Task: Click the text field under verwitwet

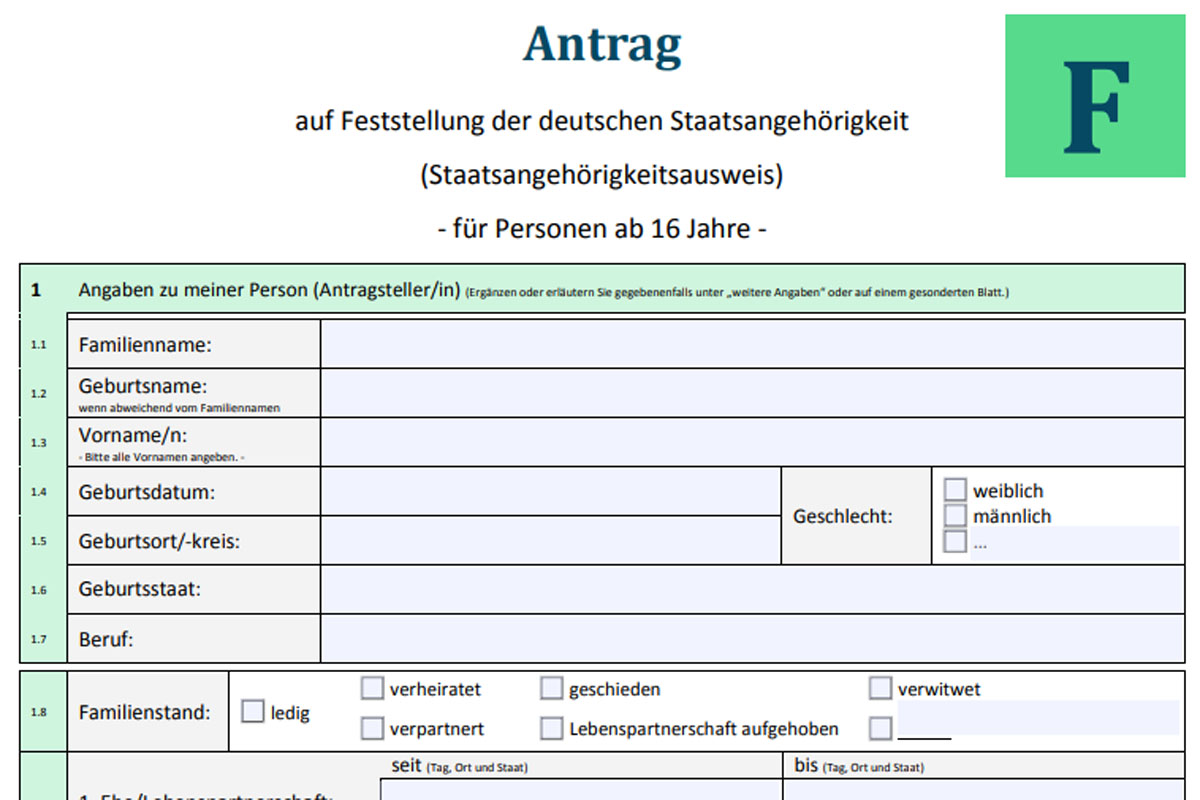Action: (x=1038, y=717)
